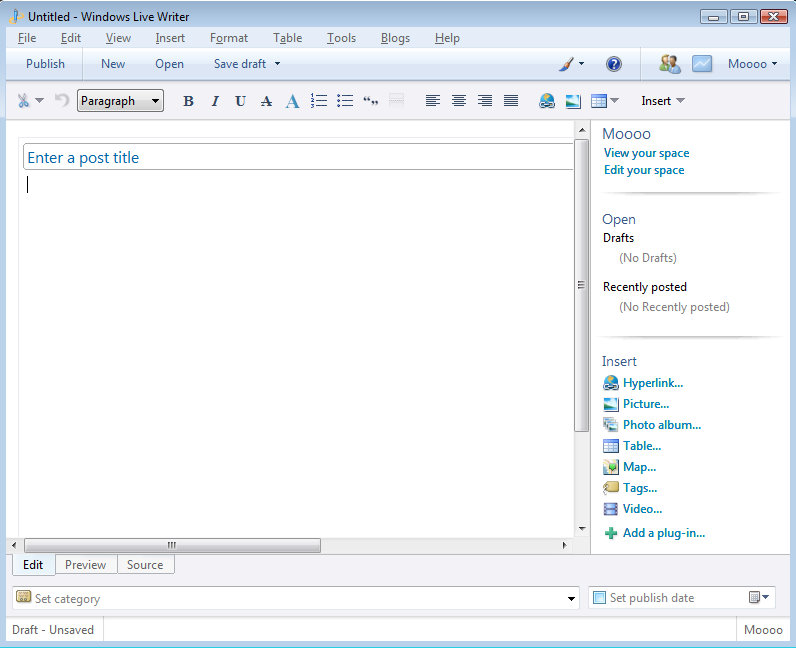Switch to the Source tab

point(145,565)
